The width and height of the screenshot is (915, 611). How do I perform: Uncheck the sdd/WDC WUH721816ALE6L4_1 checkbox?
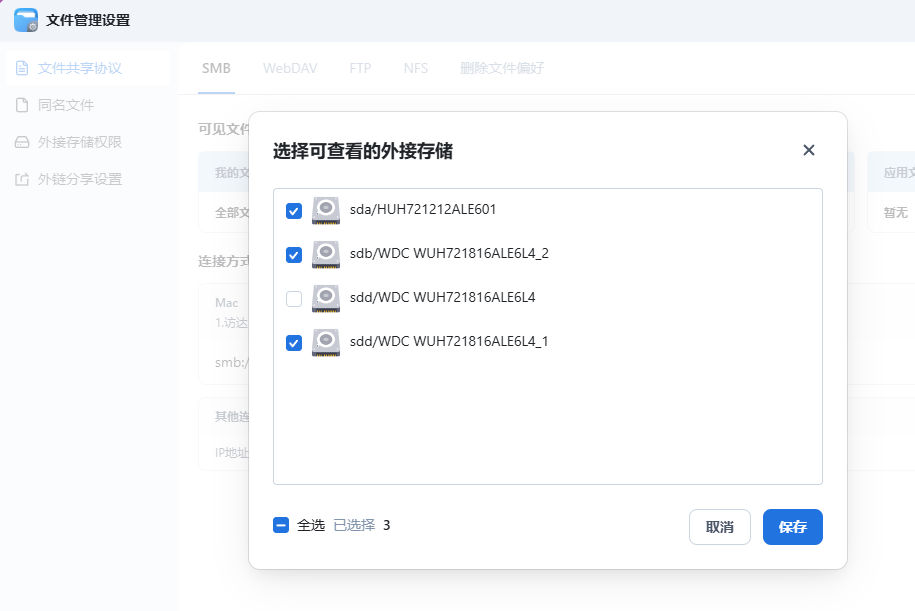[294, 343]
